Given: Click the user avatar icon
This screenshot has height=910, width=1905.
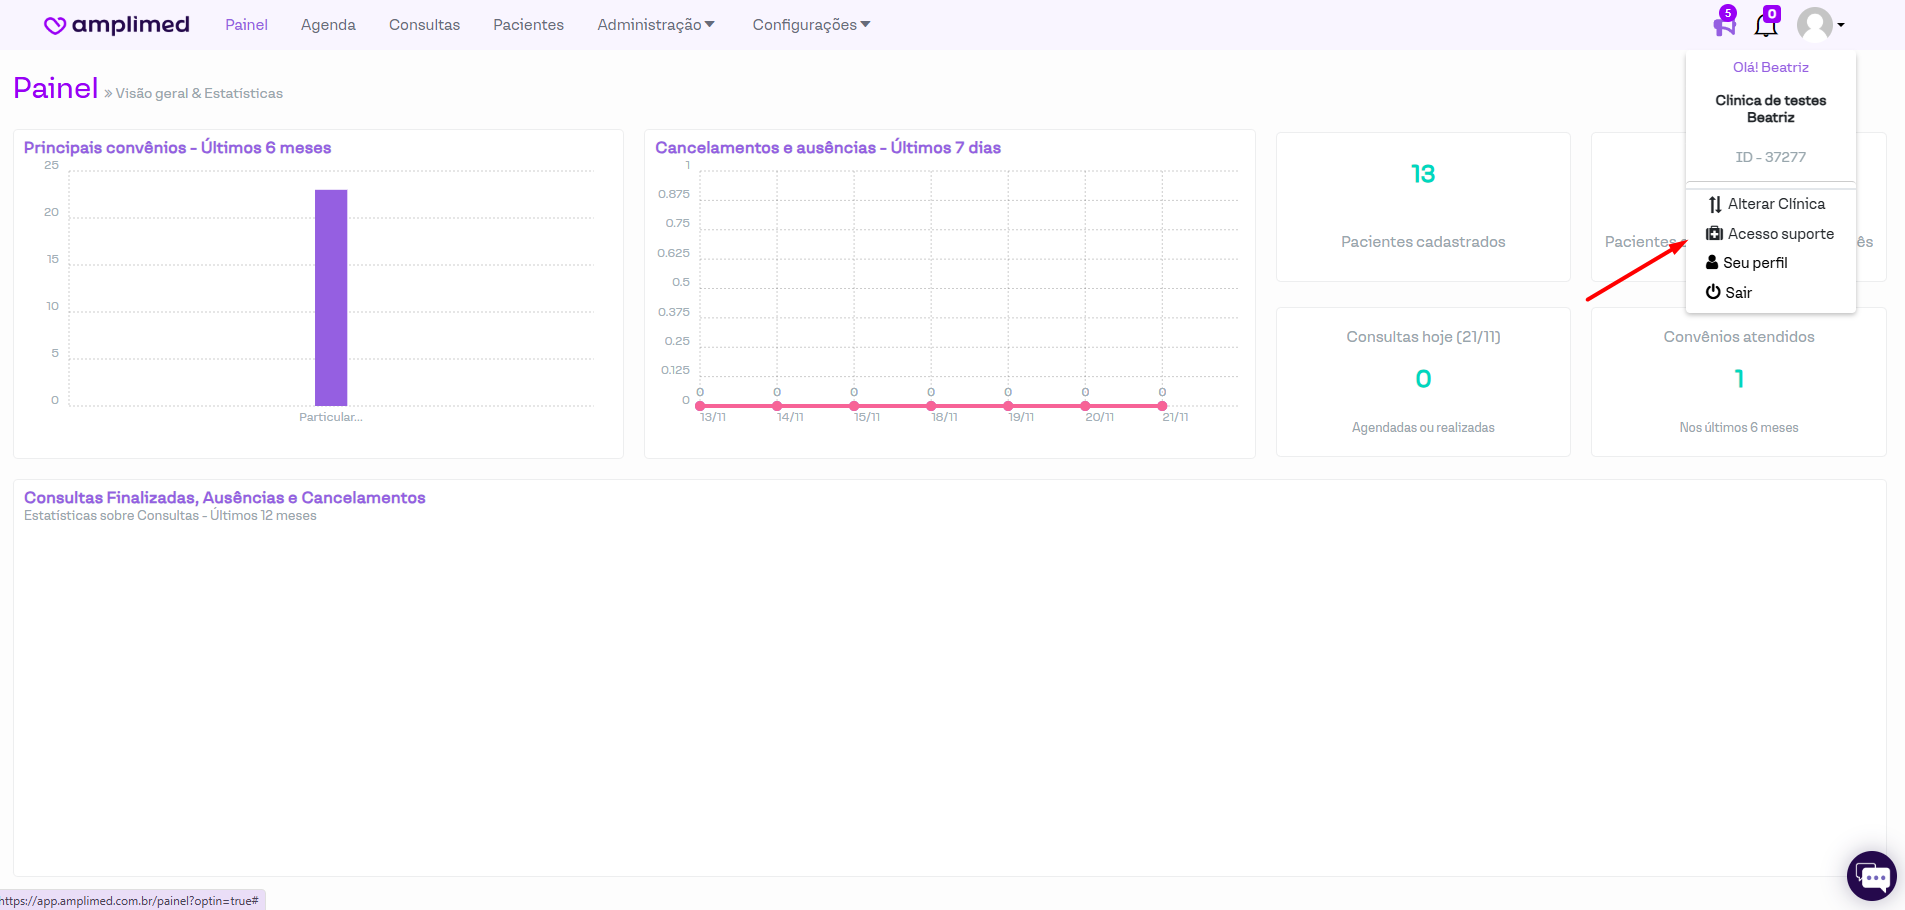Looking at the screenshot, I should tap(1814, 25).
